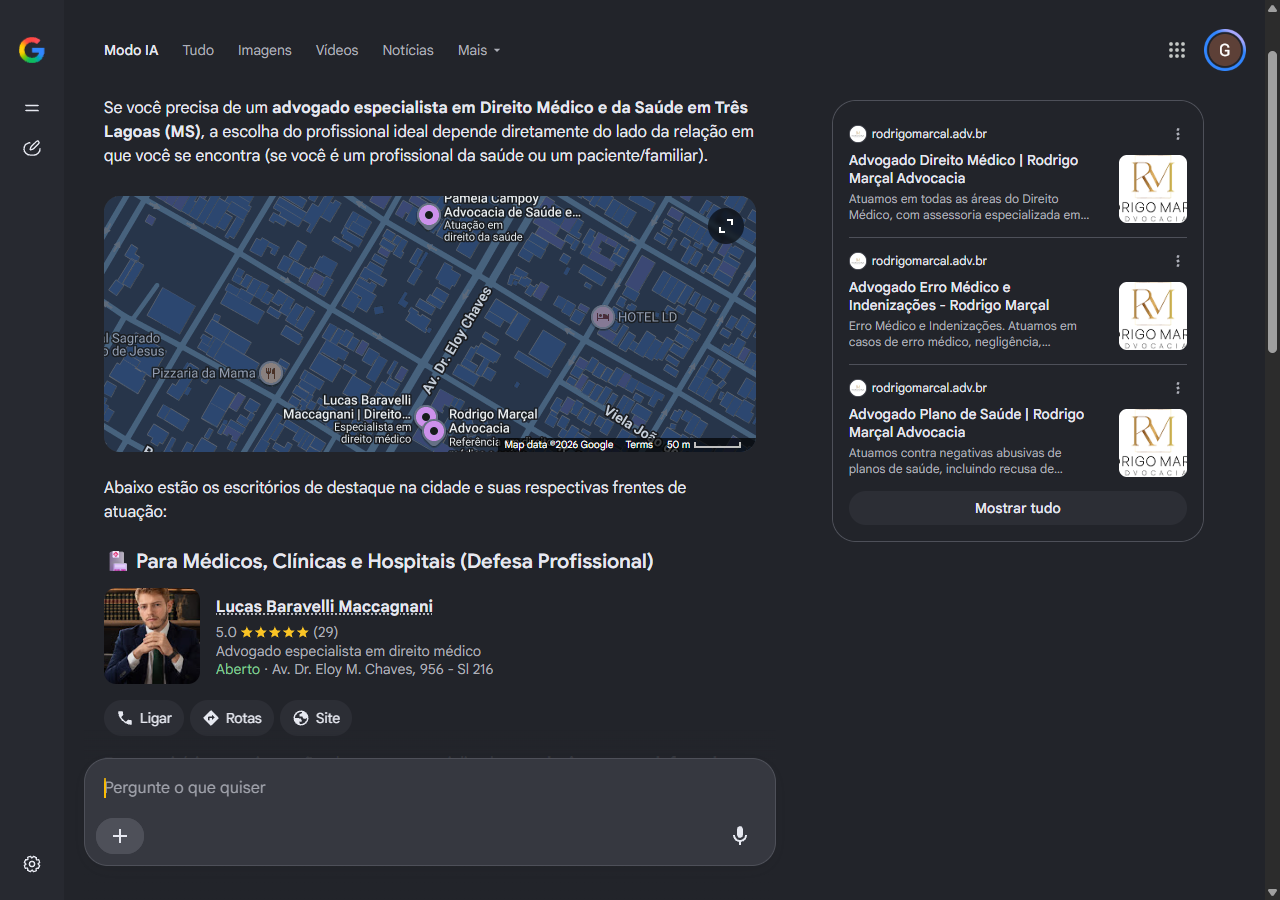Click the 5.0 star rating with 29 reviews

[277, 632]
